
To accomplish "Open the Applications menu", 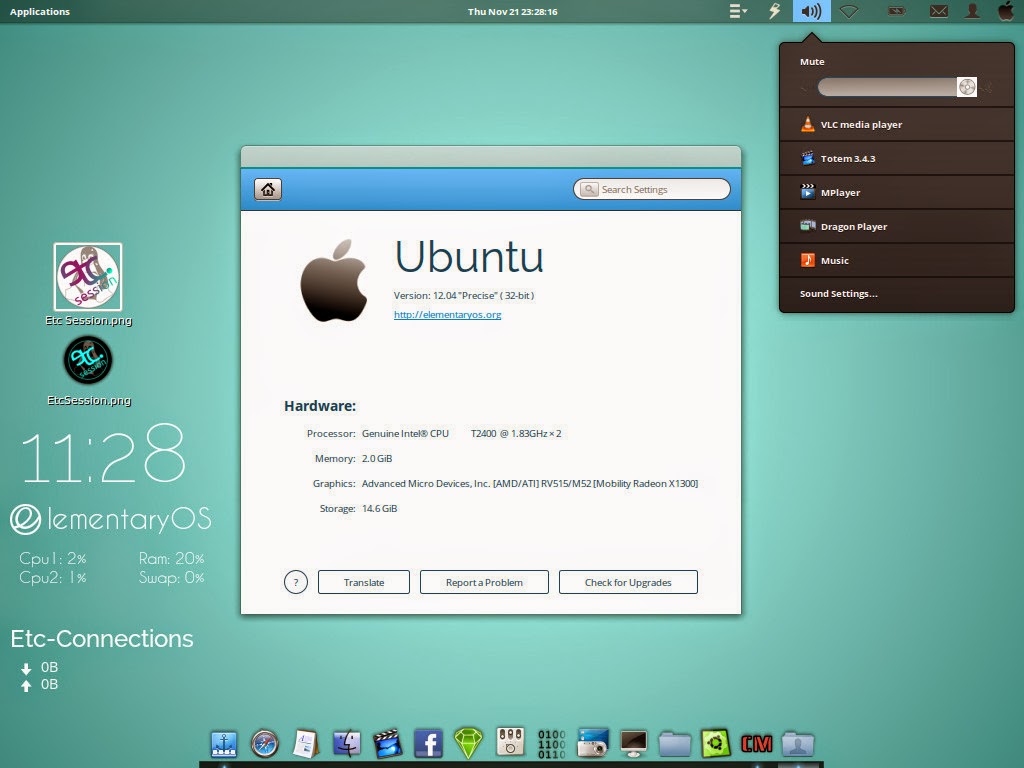I will (39, 11).
